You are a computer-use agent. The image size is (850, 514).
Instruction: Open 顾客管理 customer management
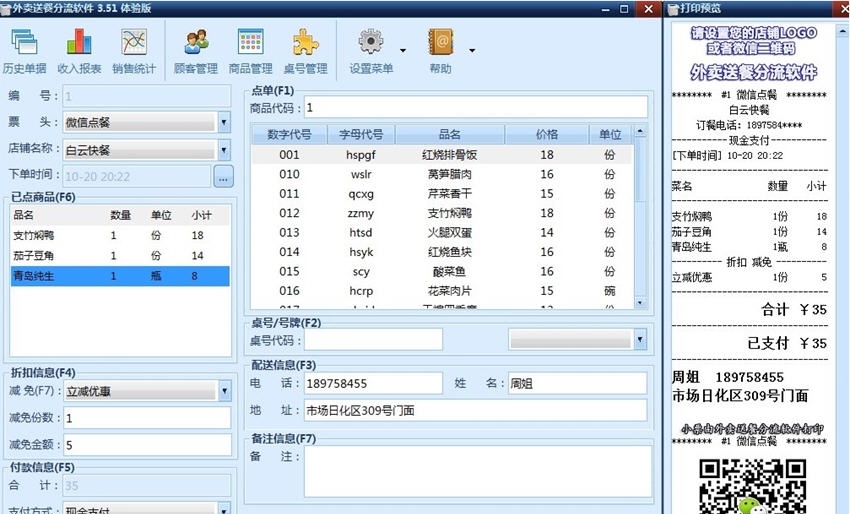[196, 42]
